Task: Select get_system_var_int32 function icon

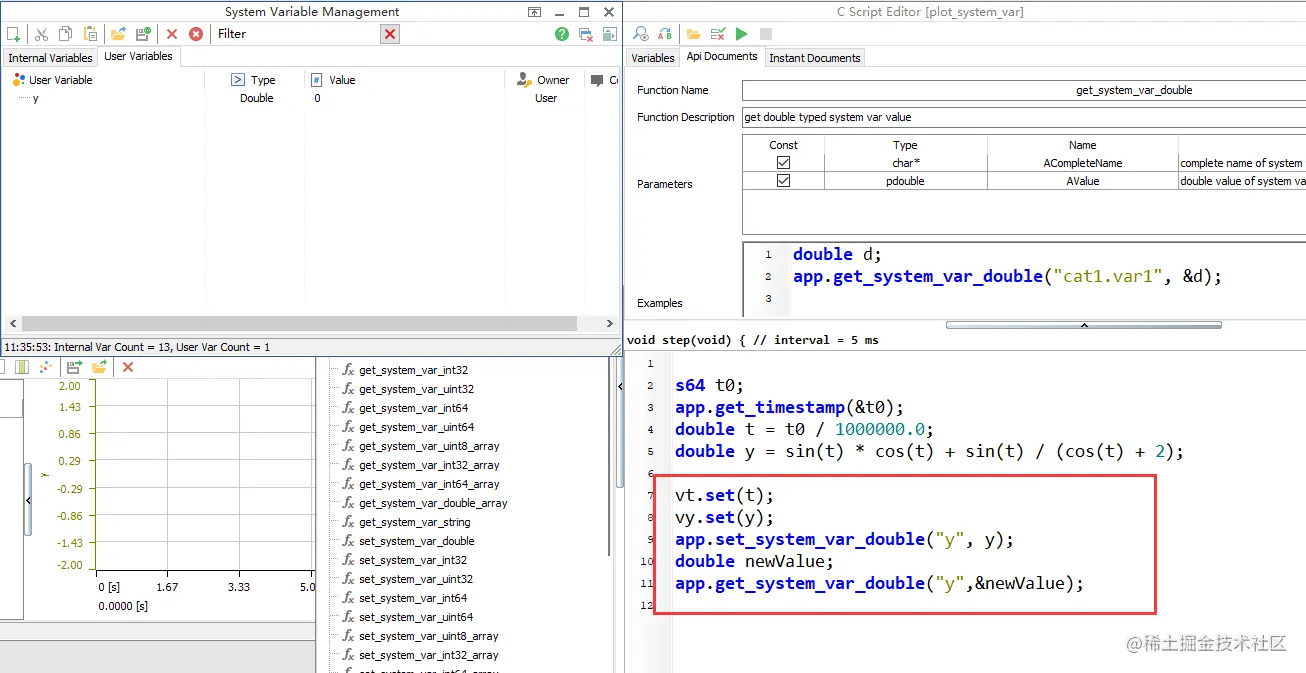Action: (349, 370)
